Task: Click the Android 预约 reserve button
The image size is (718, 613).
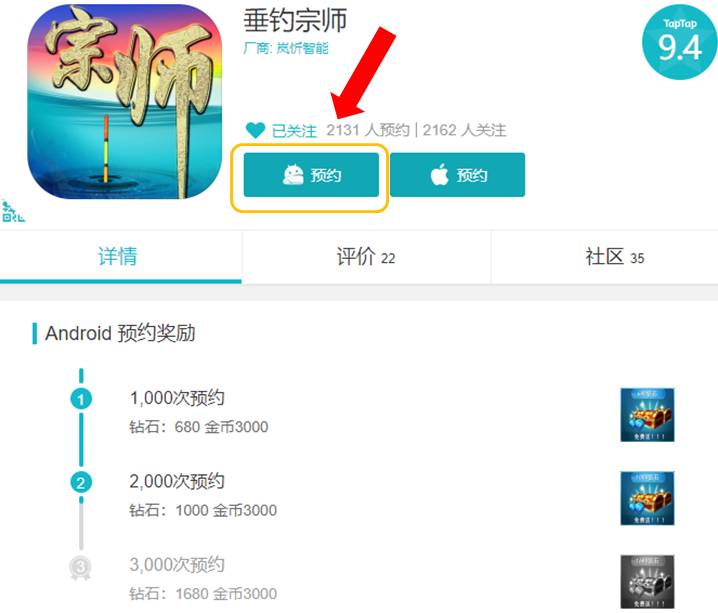Action: tap(311, 175)
